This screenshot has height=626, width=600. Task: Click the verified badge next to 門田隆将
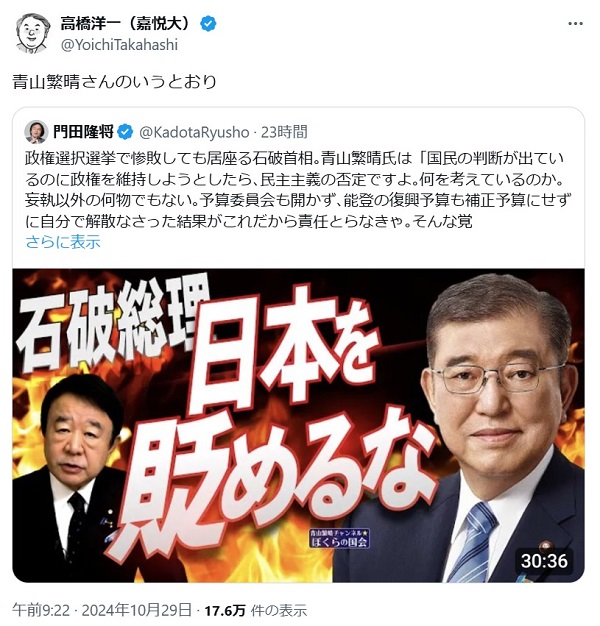click(125, 132)
